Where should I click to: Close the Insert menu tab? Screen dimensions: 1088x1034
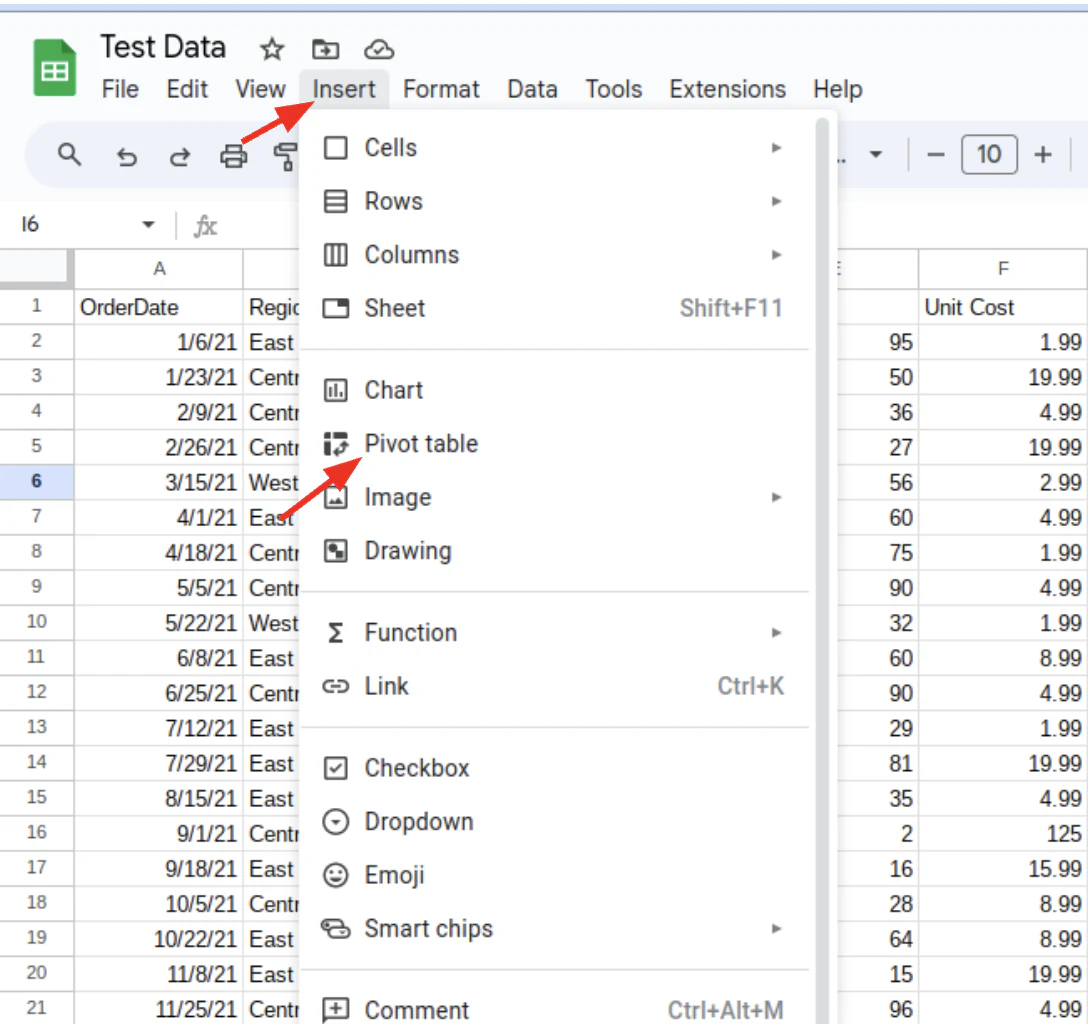click(343, 89)
